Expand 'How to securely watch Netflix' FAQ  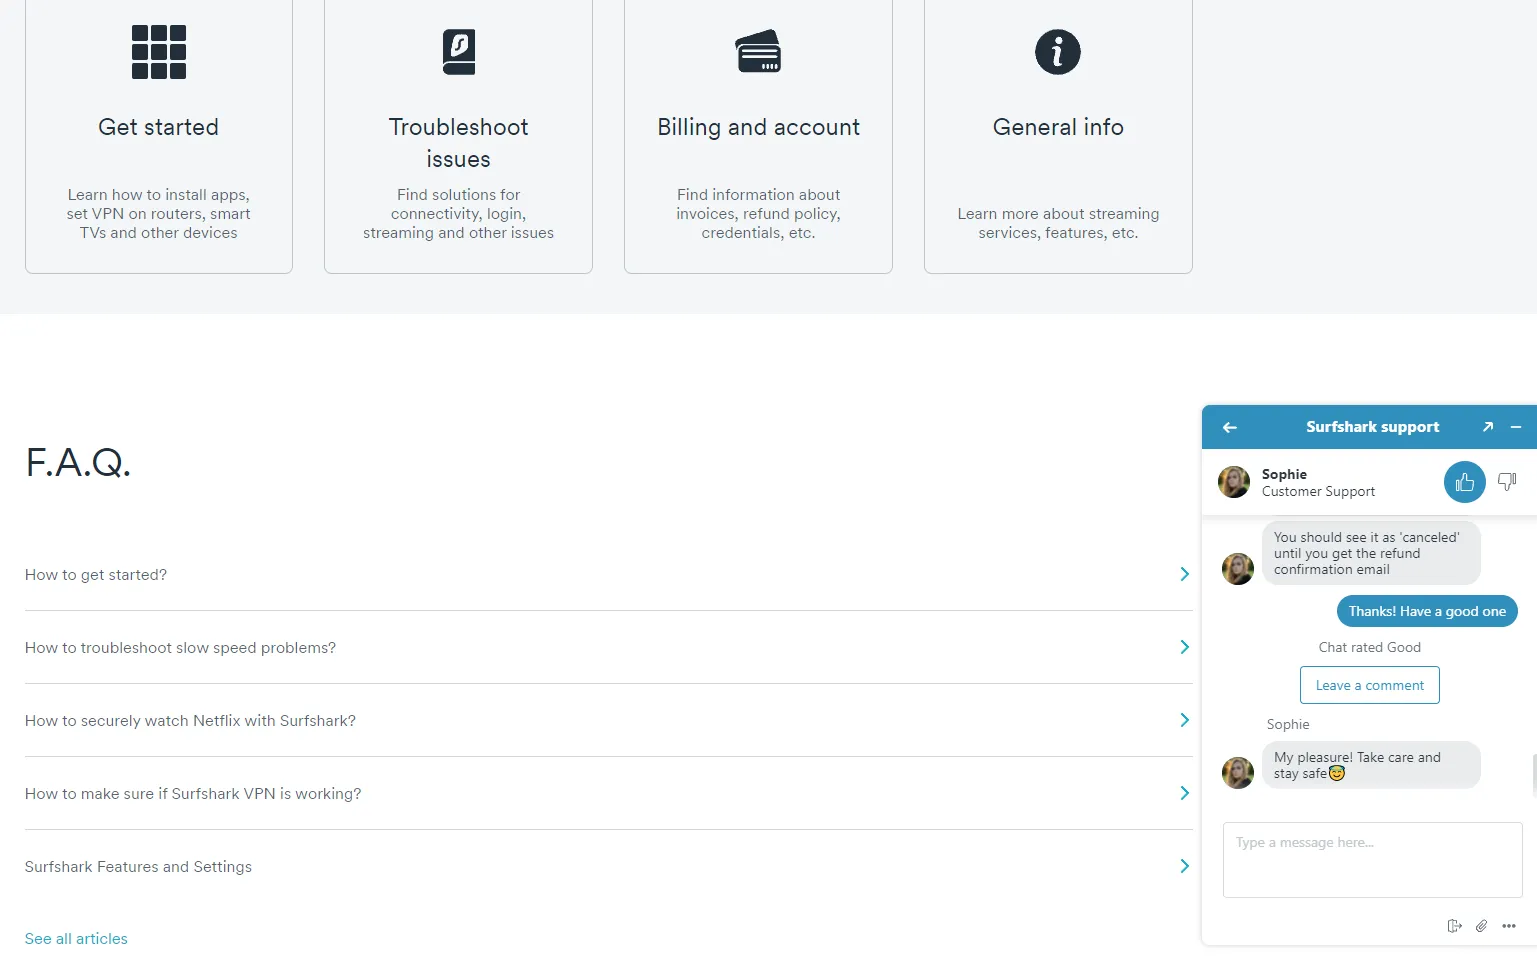tap(608, 721)
